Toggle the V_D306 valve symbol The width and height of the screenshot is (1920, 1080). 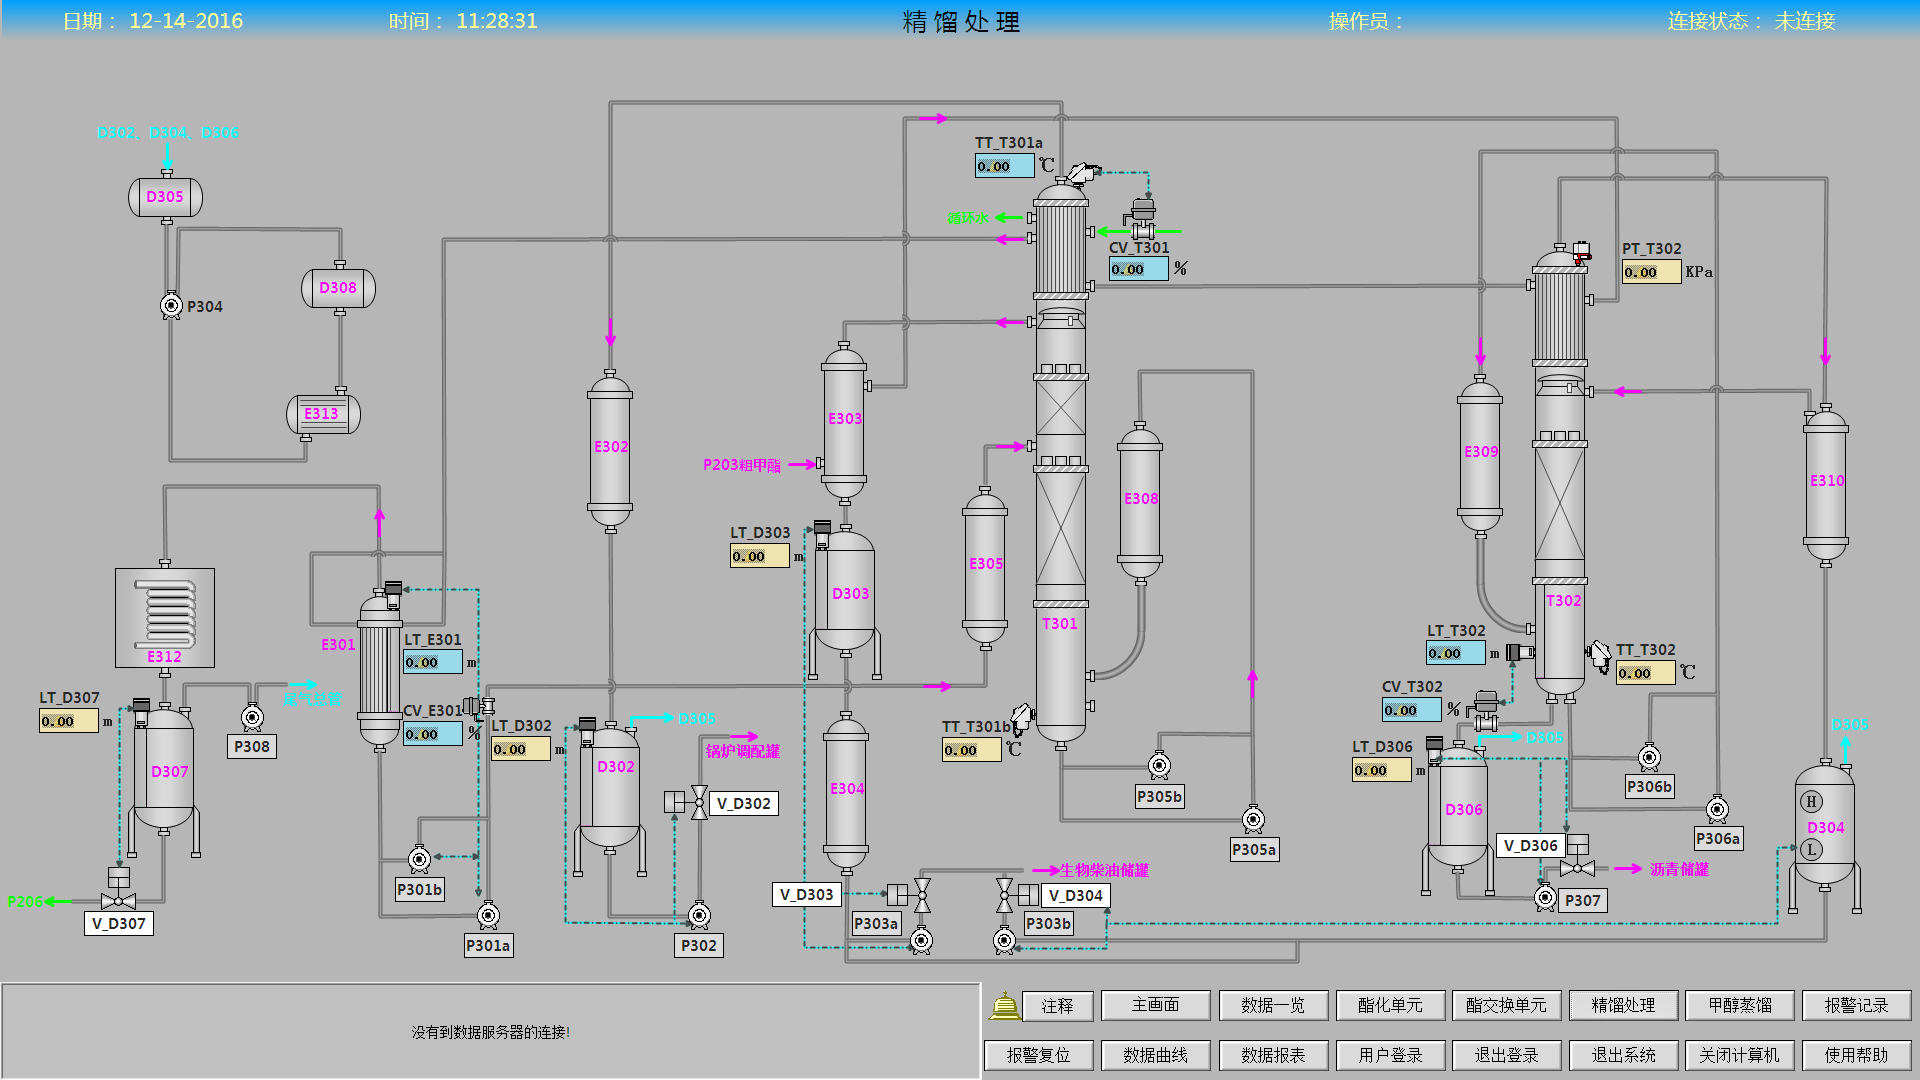pyautogui.click(x=1577, y=866)
